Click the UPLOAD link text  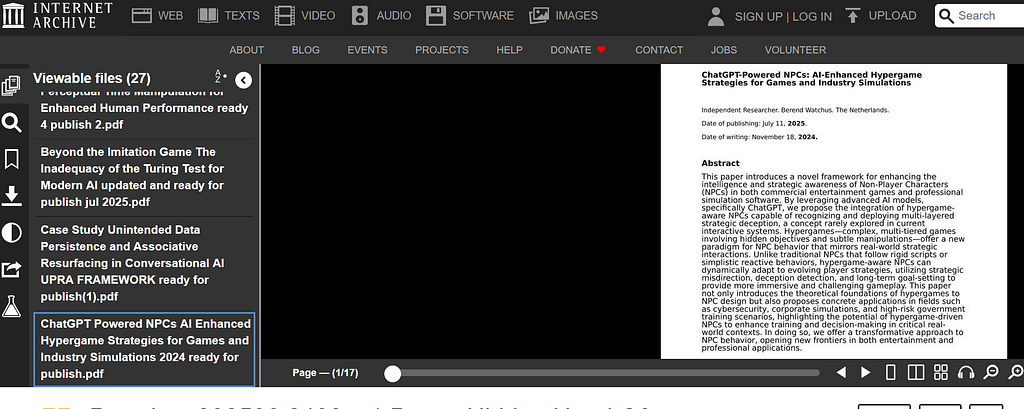tap(892, 16)
